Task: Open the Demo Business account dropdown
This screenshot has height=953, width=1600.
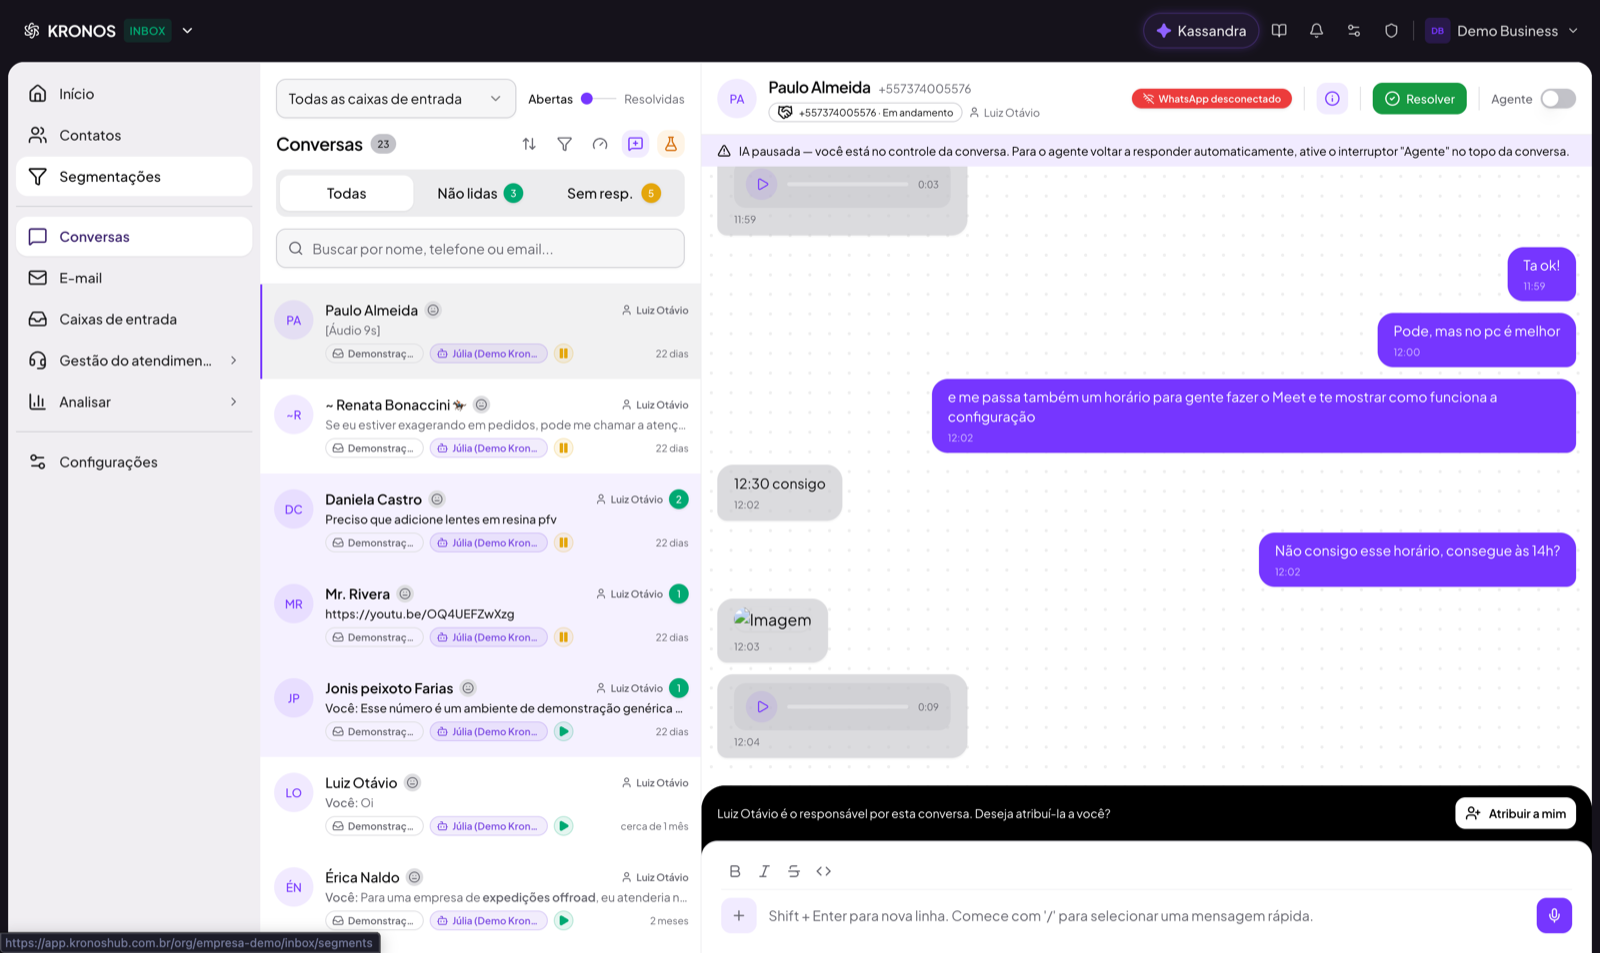Action: pos(1502,31)
